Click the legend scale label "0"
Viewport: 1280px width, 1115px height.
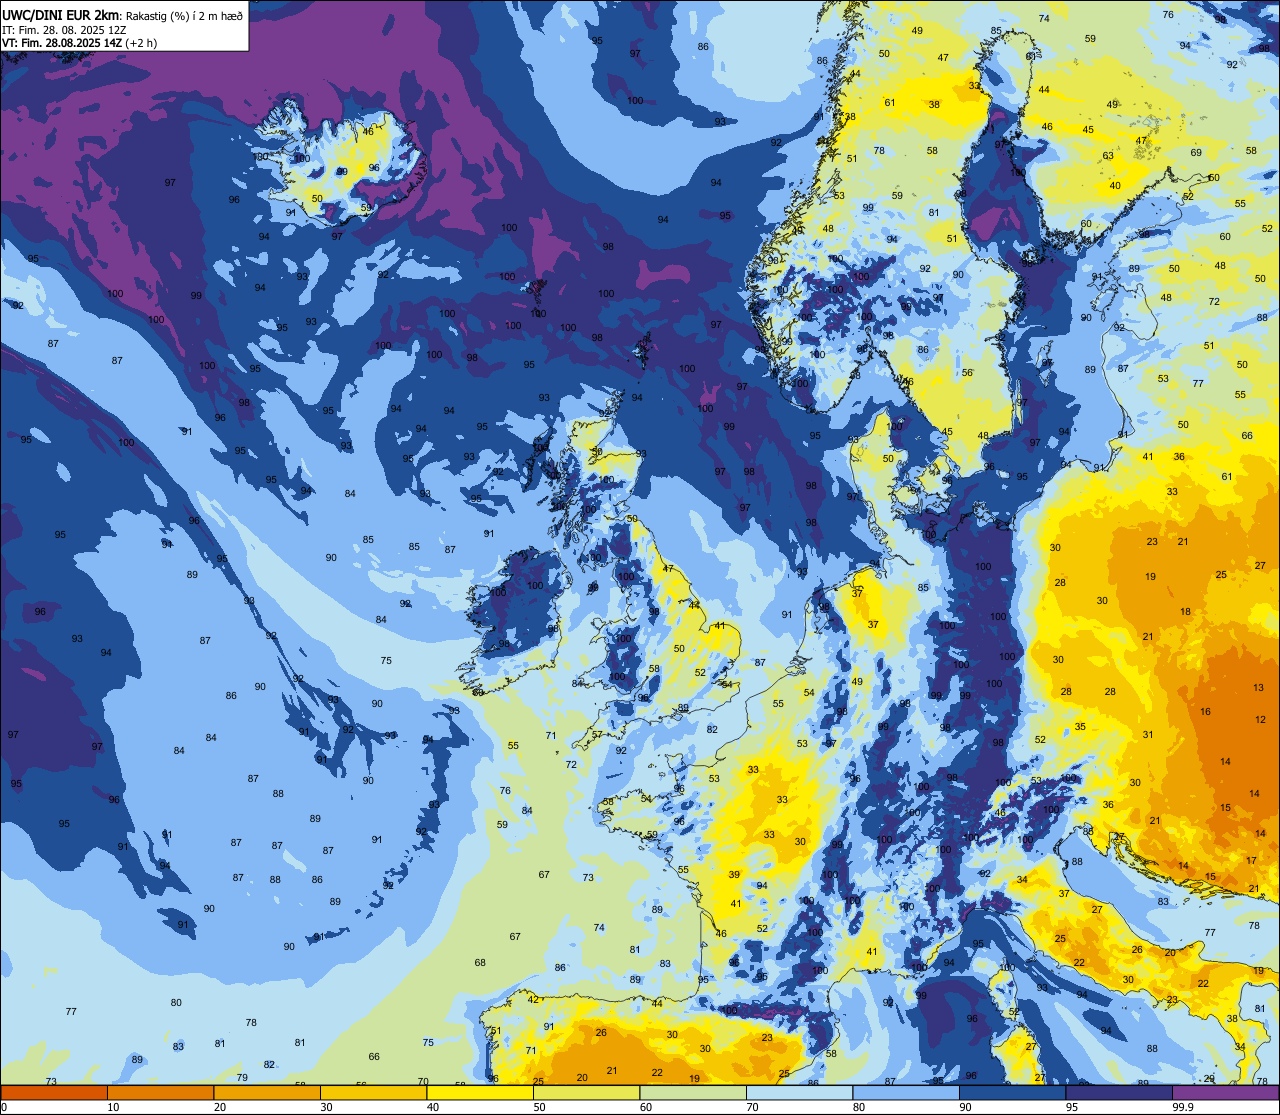tap(4, 1107)
